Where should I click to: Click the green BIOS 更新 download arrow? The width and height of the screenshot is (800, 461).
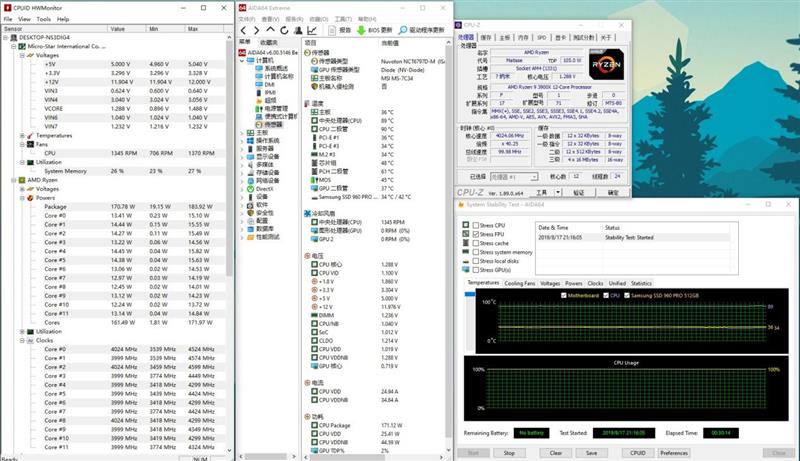point(361,31)
